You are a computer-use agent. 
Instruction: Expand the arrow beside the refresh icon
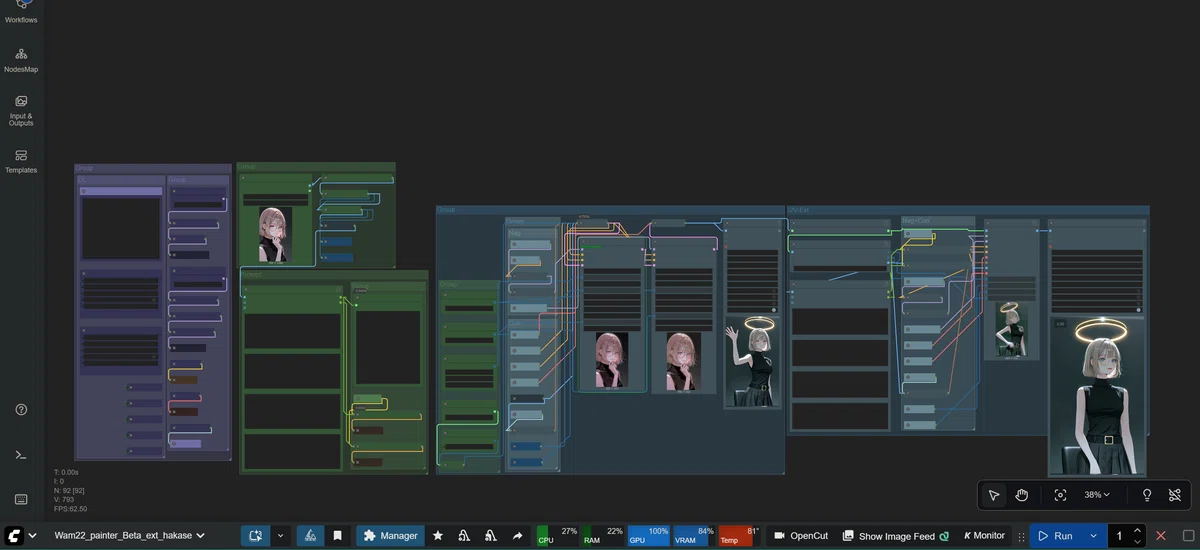coord(281,536)
